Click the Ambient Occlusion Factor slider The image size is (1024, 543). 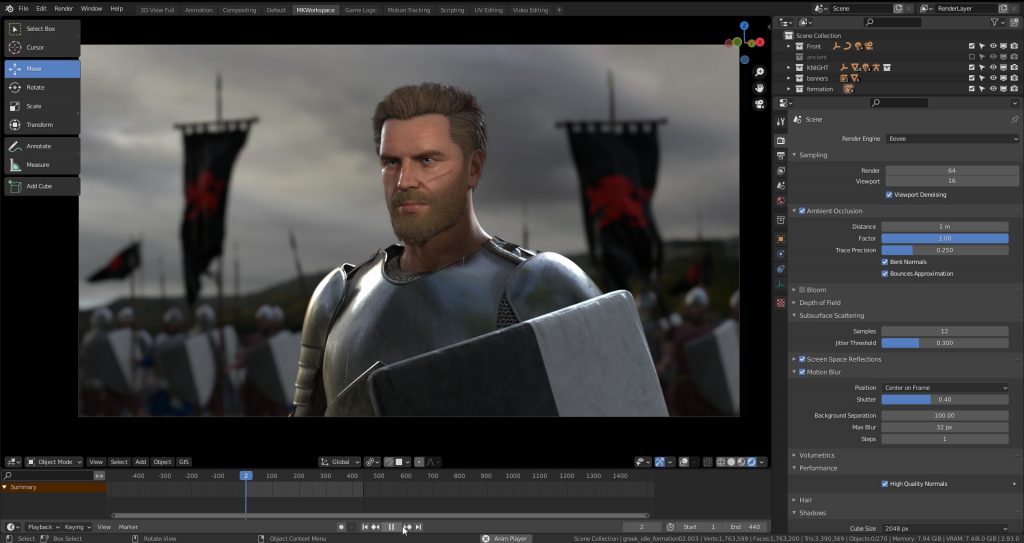(x=945, y=239)
